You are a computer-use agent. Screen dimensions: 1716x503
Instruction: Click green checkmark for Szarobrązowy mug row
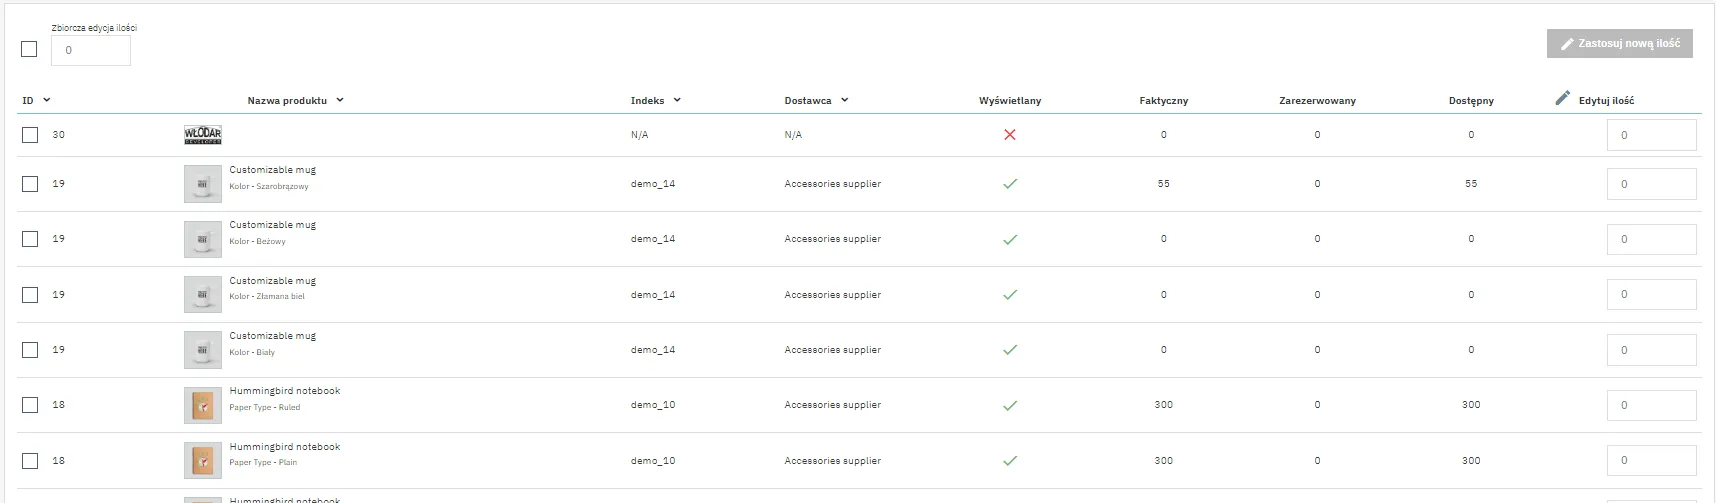coord(1009,184)
